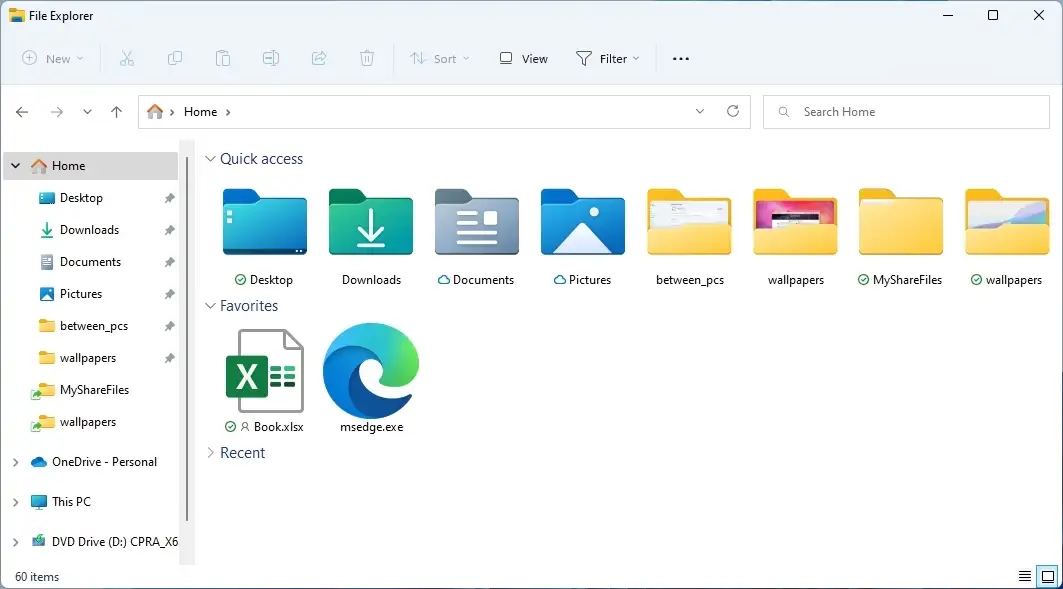Click the Delete trash can icon
The height and width of the screenshot is (589, 1063).
pyautogui.click(x=367, y=59)
